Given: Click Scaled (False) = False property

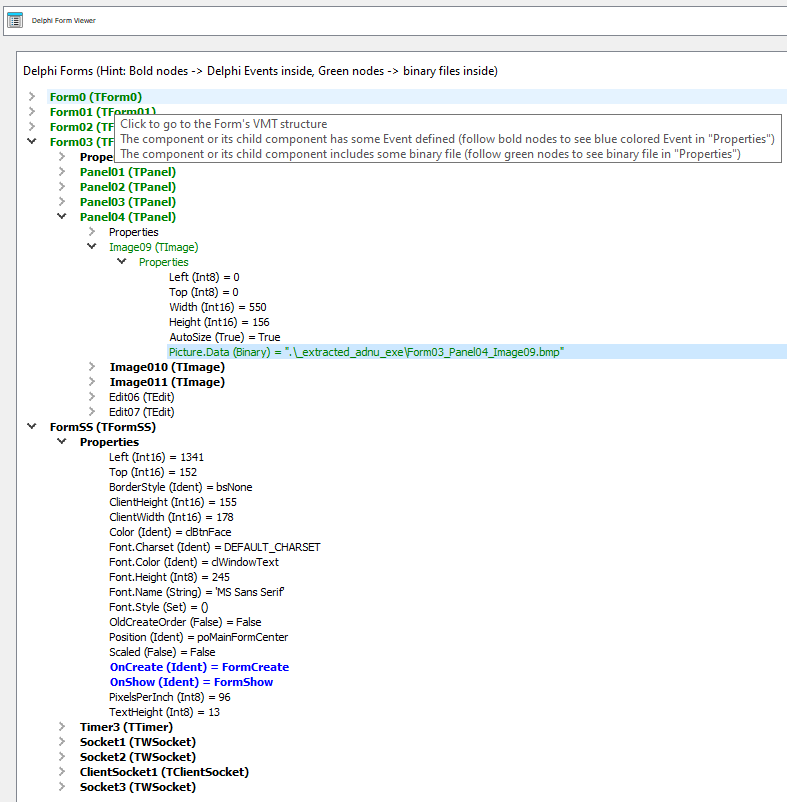Looking at the screenshot, I should pos(162,652).
